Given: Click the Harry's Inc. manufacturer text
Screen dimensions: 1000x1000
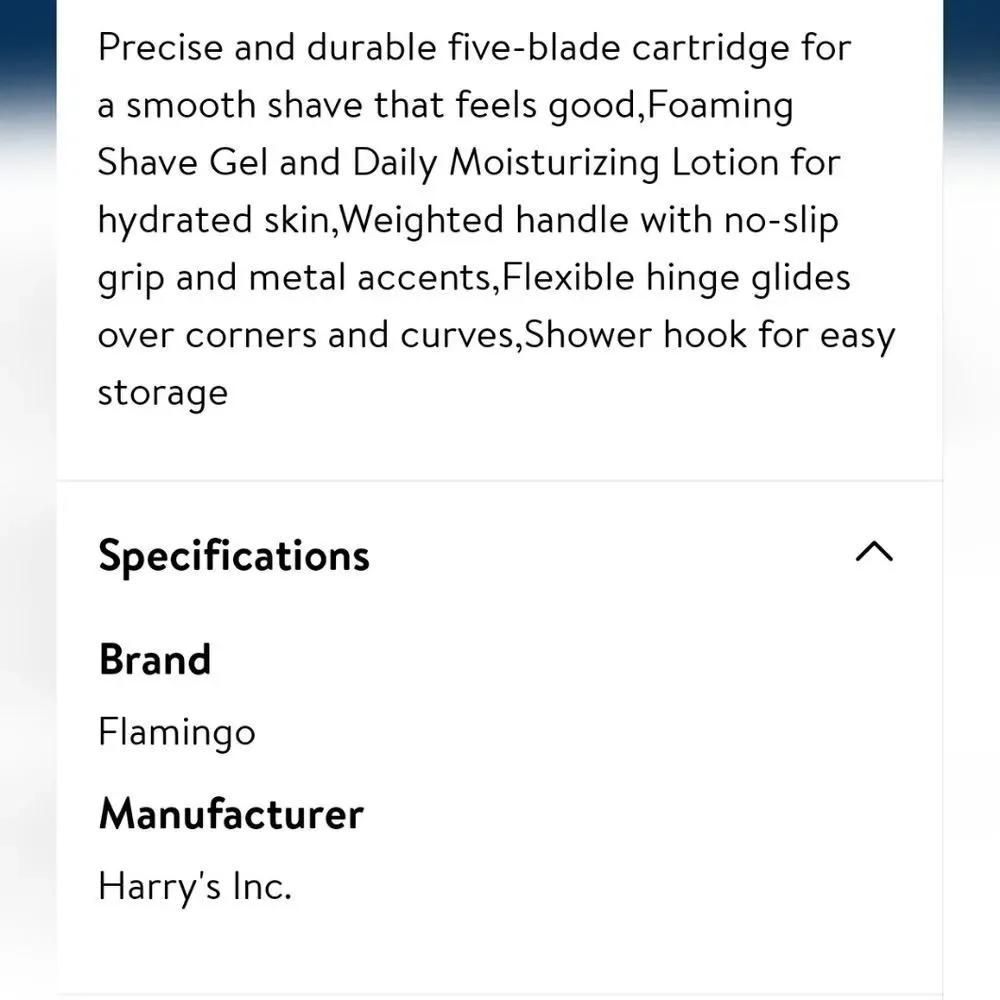Looking at the screenshot, I should tap(195, 886).
